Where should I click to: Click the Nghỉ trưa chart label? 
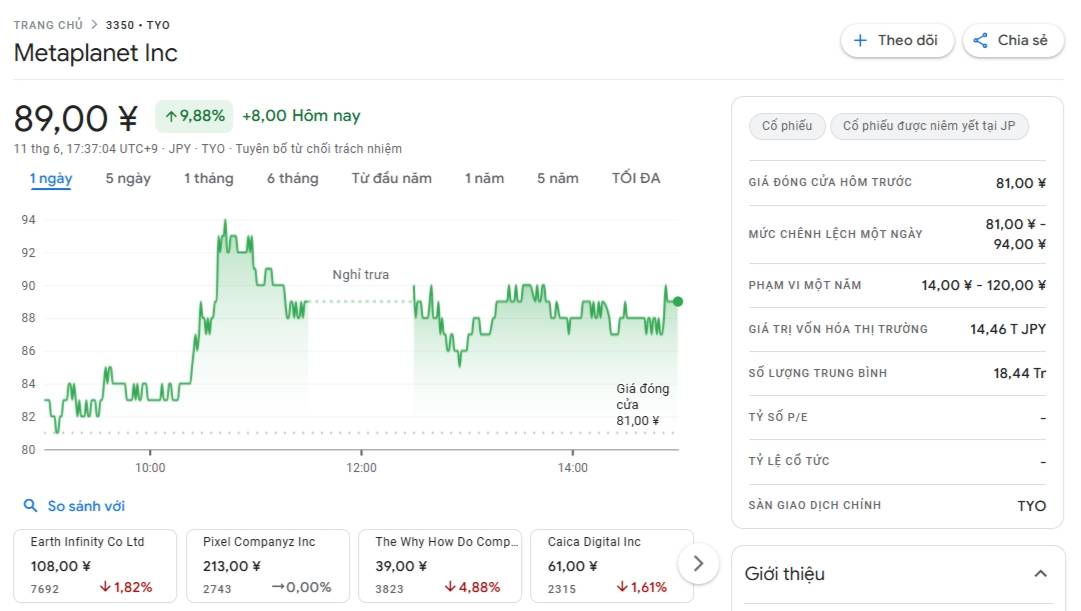(361, 274)
